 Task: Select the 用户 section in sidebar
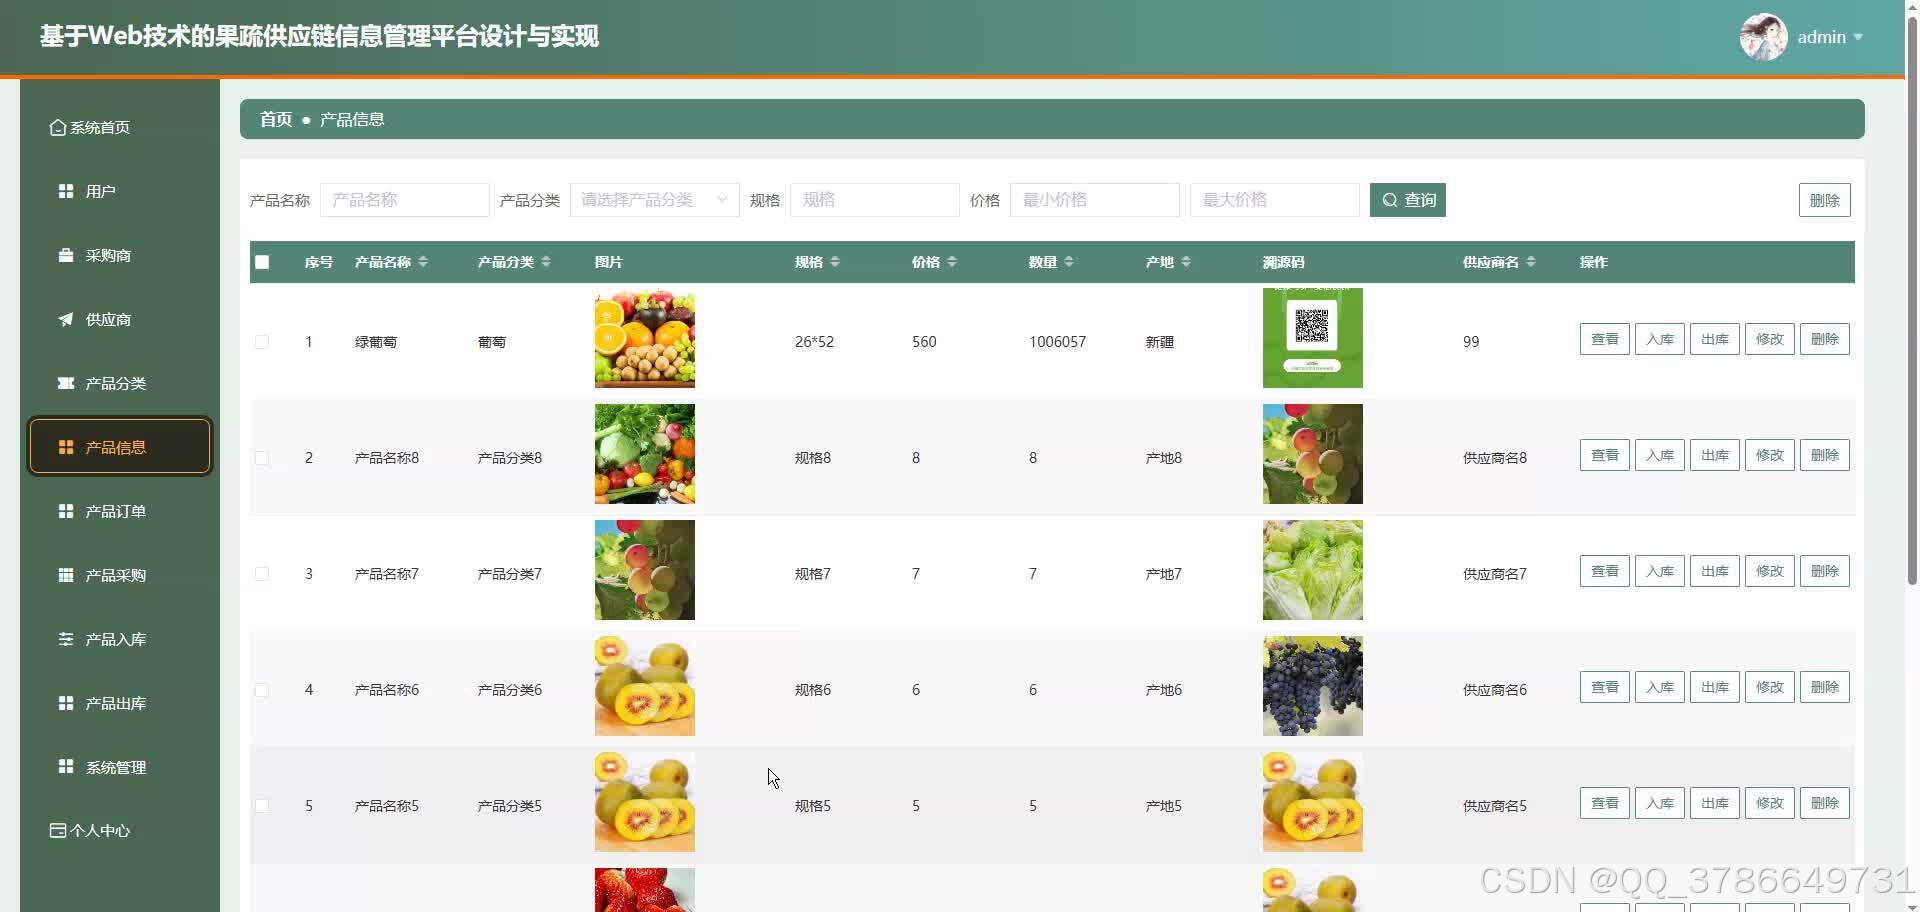click(x=100, y=190)
